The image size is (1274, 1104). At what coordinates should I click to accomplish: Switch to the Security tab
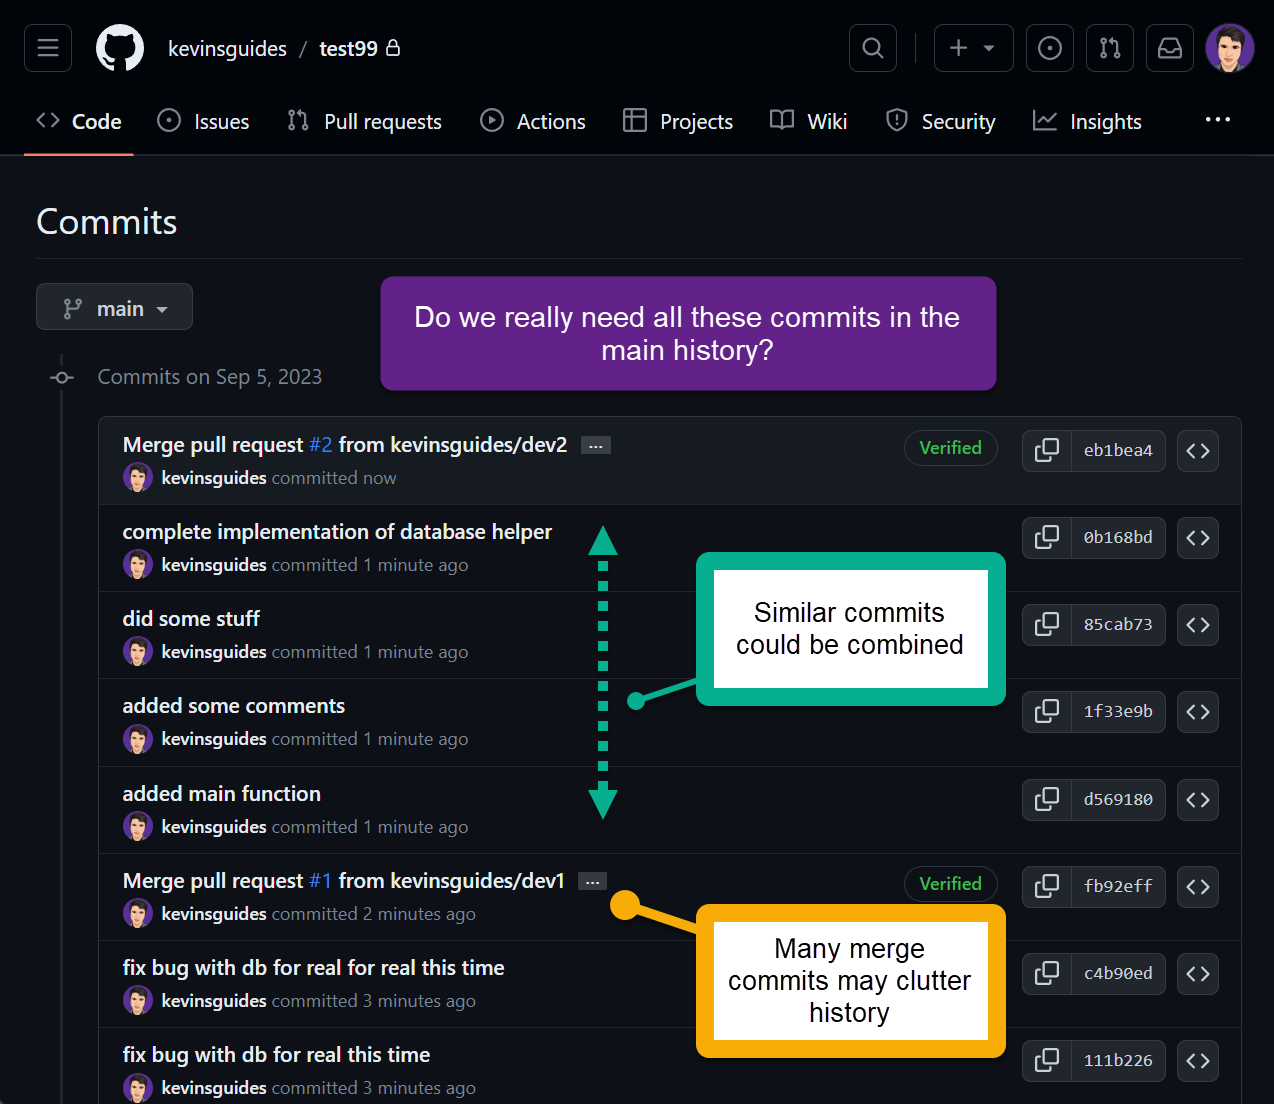(x=941, y=121)
